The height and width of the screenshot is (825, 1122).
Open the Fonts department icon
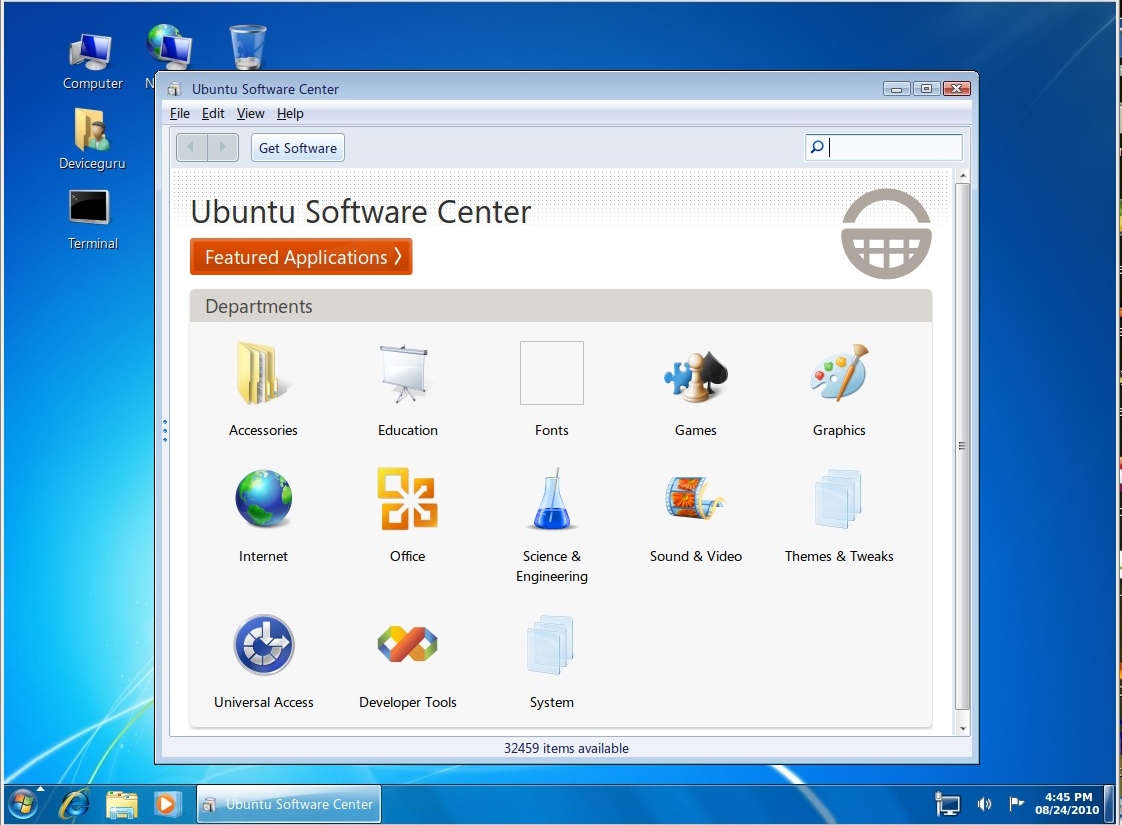click(x=552, y=373)
